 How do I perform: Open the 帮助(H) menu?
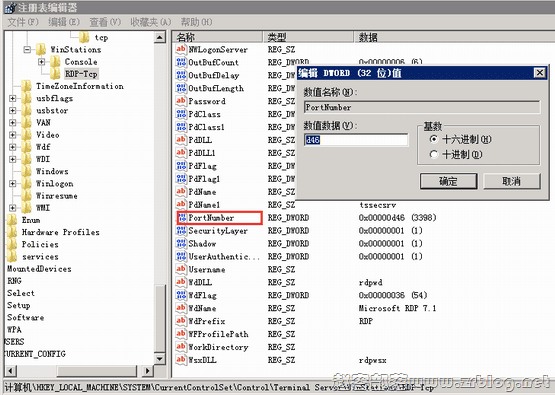click(x=196, y=22)
